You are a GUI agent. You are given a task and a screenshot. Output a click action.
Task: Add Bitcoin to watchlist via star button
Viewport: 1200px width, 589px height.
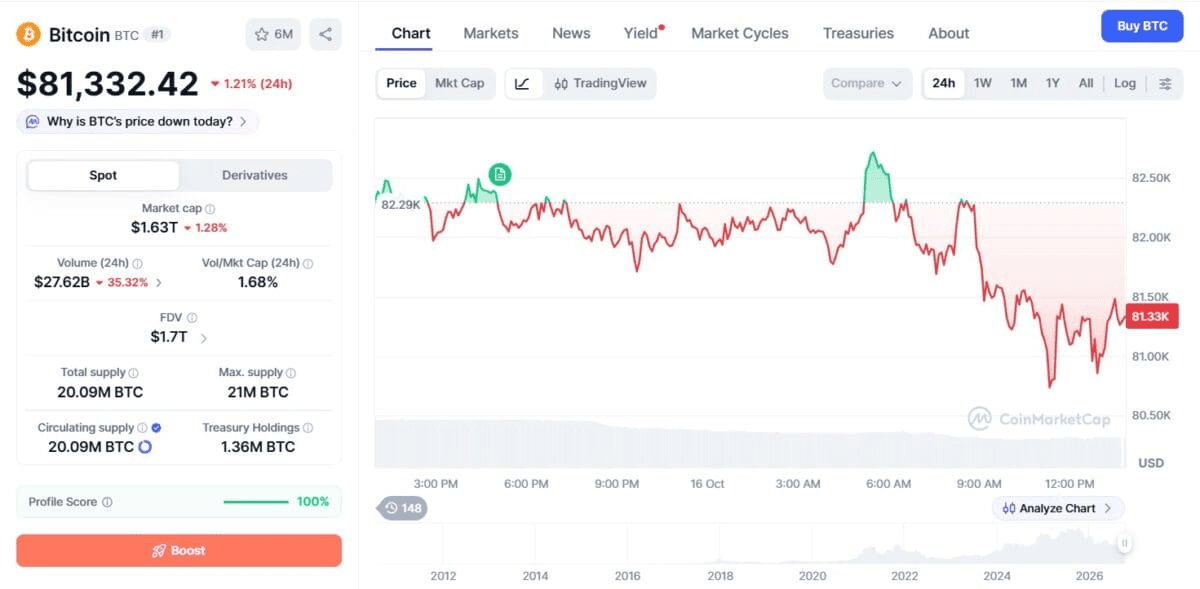pyautogui.click(x=273, y=34)
